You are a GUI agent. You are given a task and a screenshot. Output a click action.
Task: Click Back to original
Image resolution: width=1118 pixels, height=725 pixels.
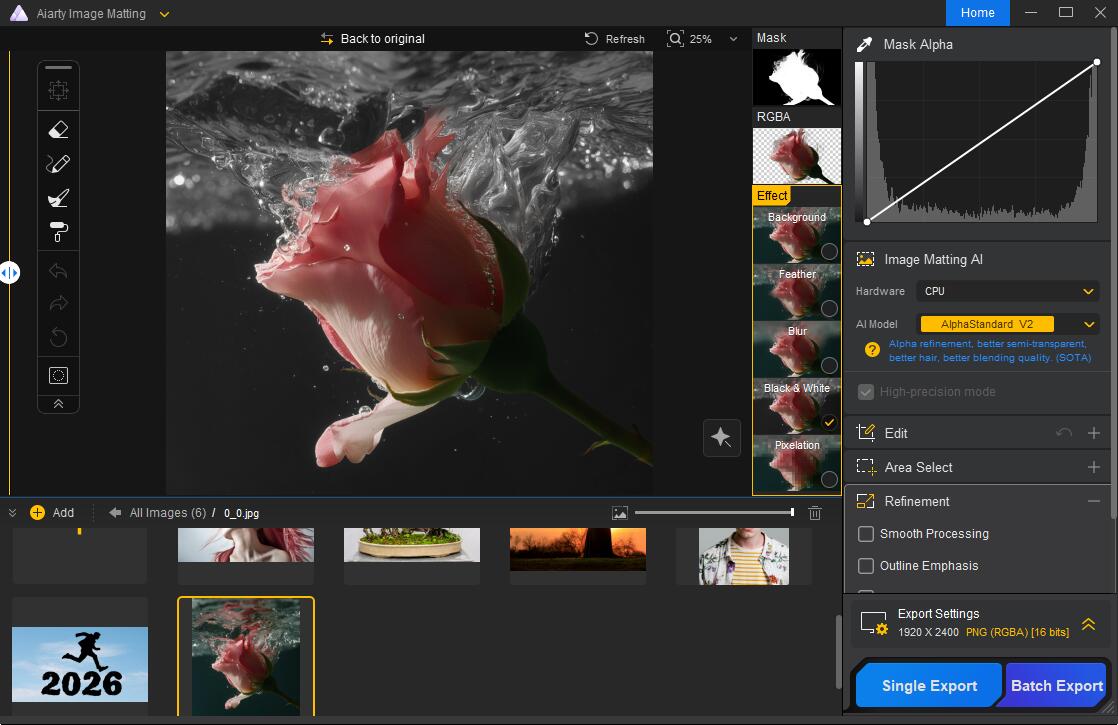tap(372, 39)
